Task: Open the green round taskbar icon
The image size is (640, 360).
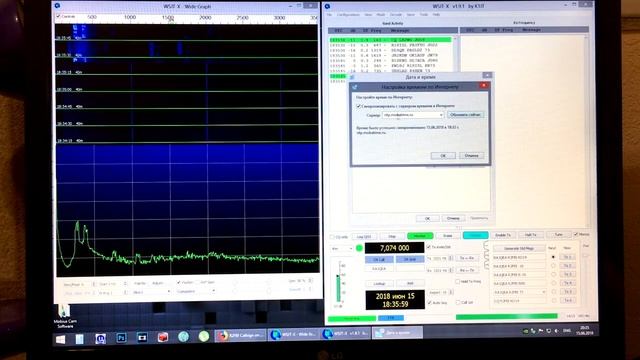Action: pos(204,336)
